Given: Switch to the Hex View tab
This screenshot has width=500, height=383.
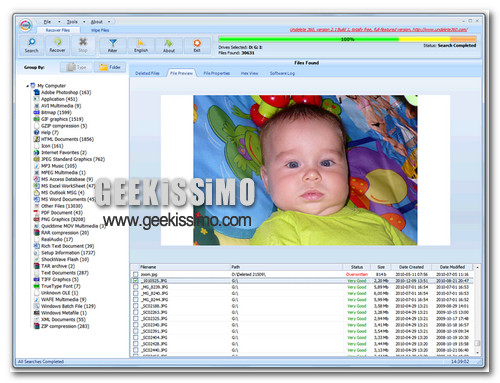Looking at the screenshot, I should tap(249, 73).
